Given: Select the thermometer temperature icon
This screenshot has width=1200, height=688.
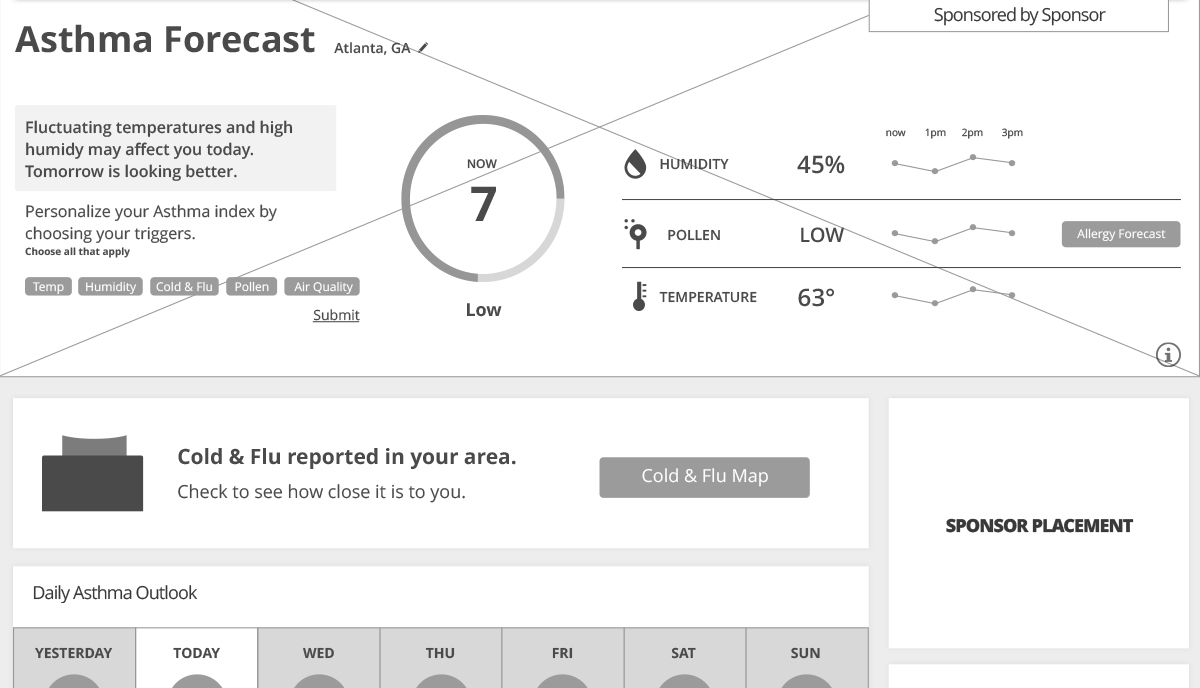Looking at the screenshot, I should (x=639, y=296).
